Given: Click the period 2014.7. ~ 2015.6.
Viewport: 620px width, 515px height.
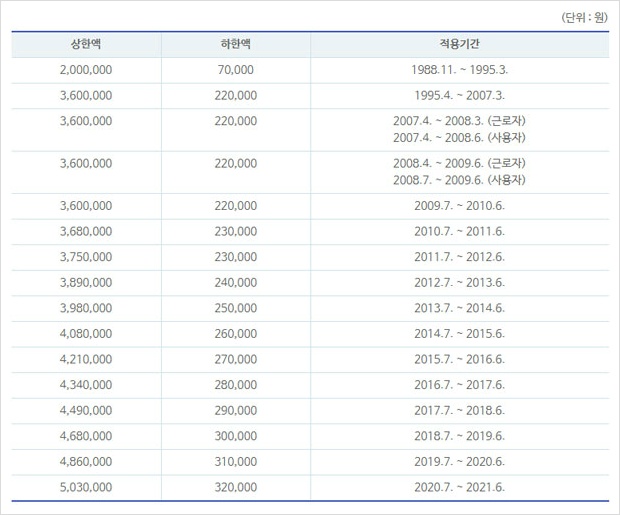Looking at the screenshot, I should [459, 334].
